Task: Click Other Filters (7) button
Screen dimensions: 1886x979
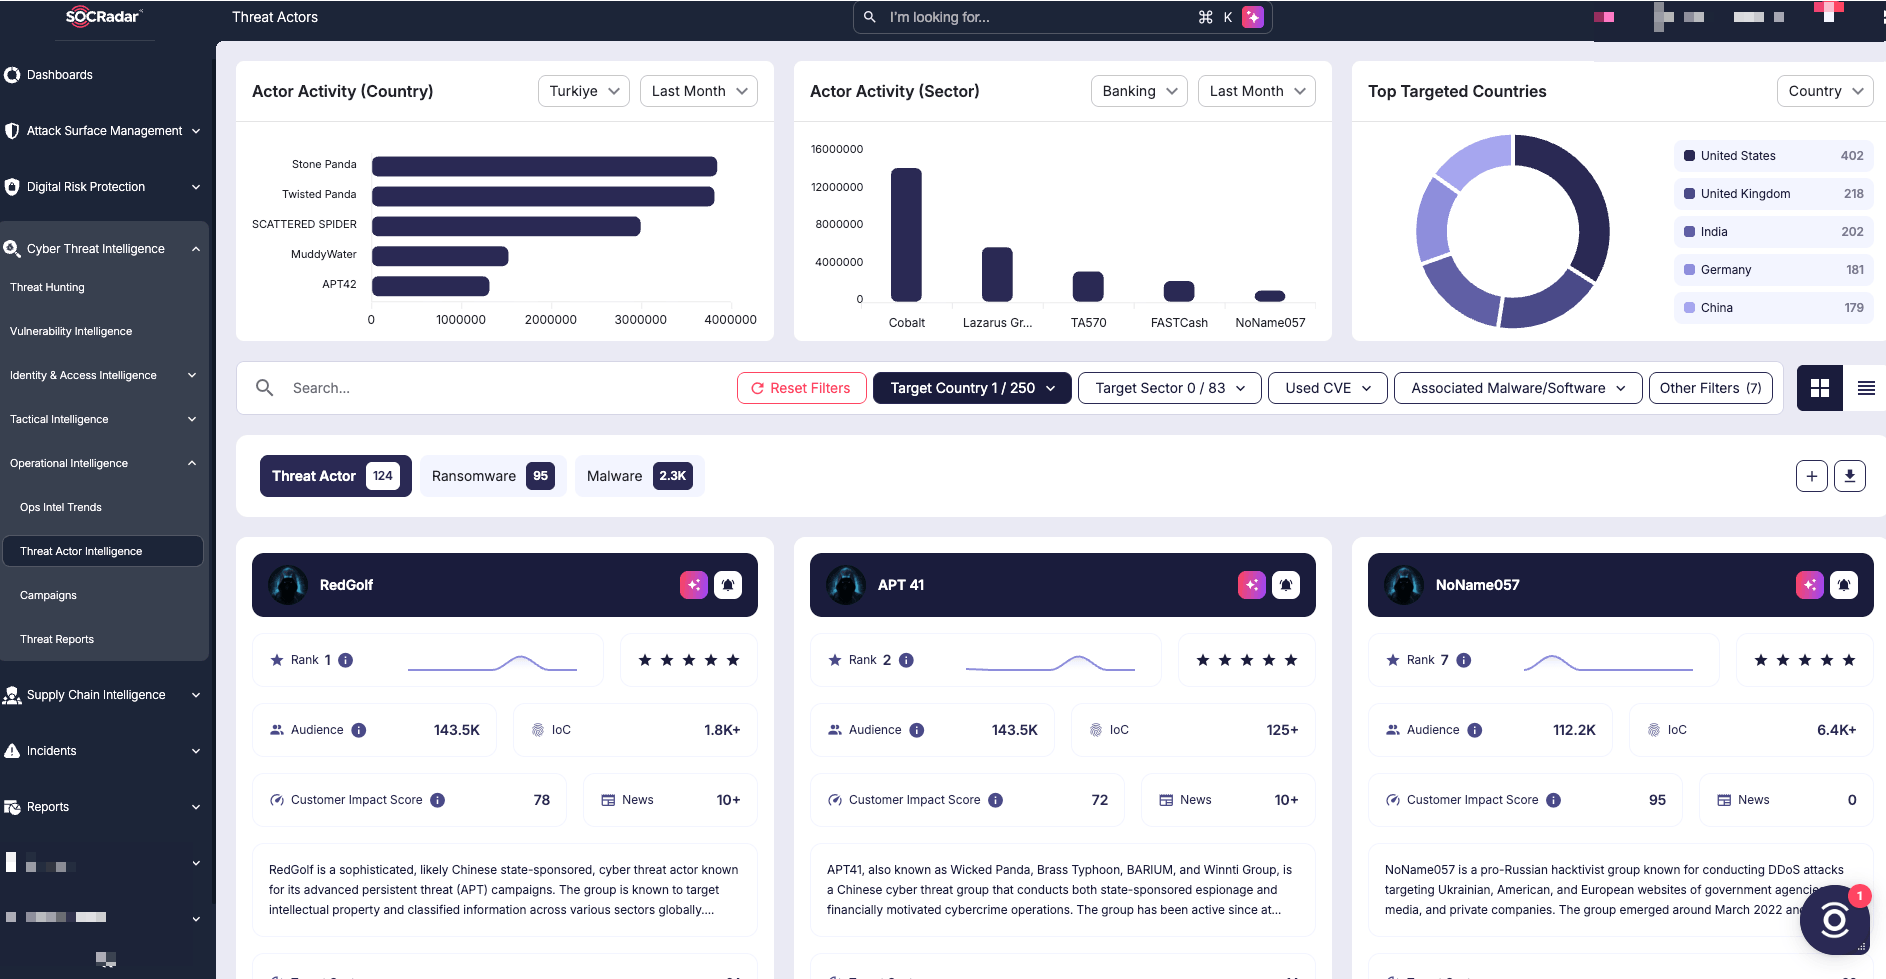Action: tap(1711, 388)
